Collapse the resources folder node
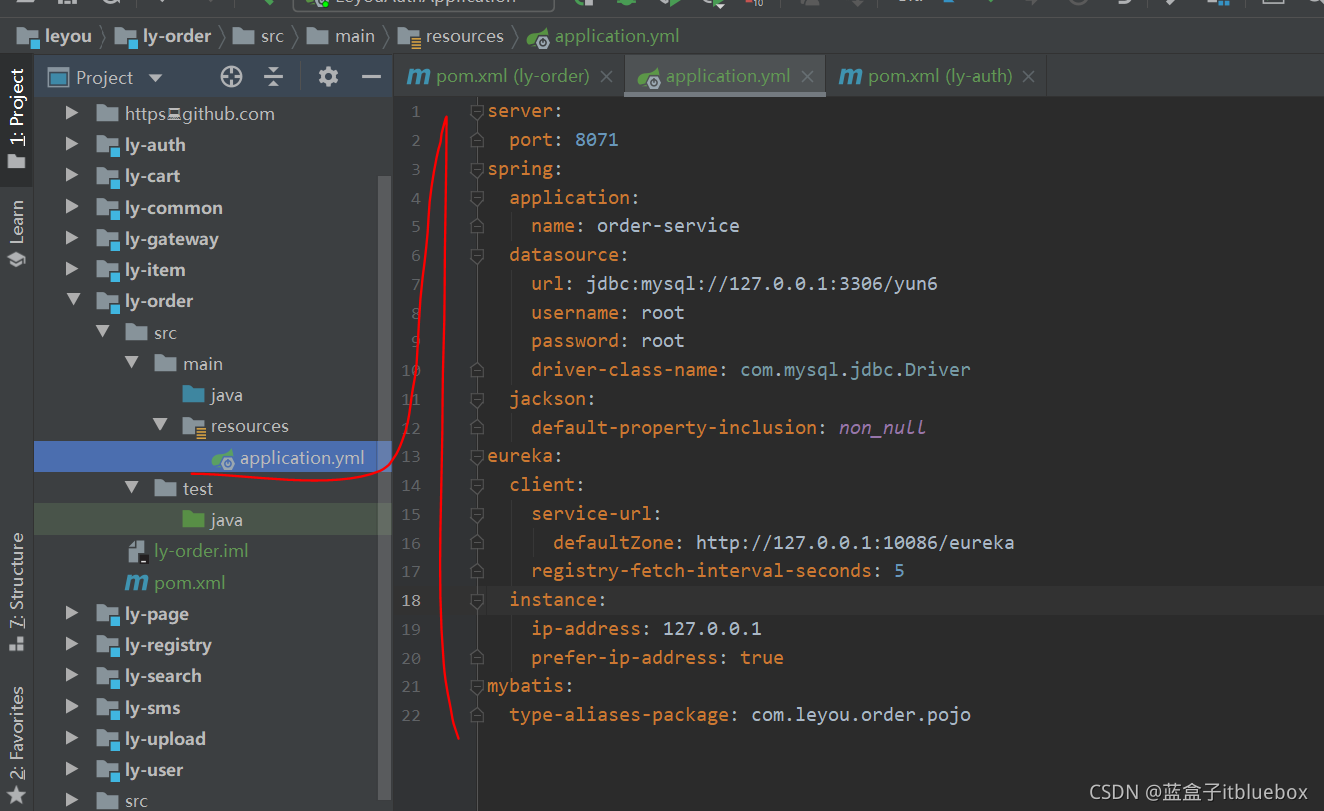Screen dimensions: 1324x811 (x=160, y=426)
